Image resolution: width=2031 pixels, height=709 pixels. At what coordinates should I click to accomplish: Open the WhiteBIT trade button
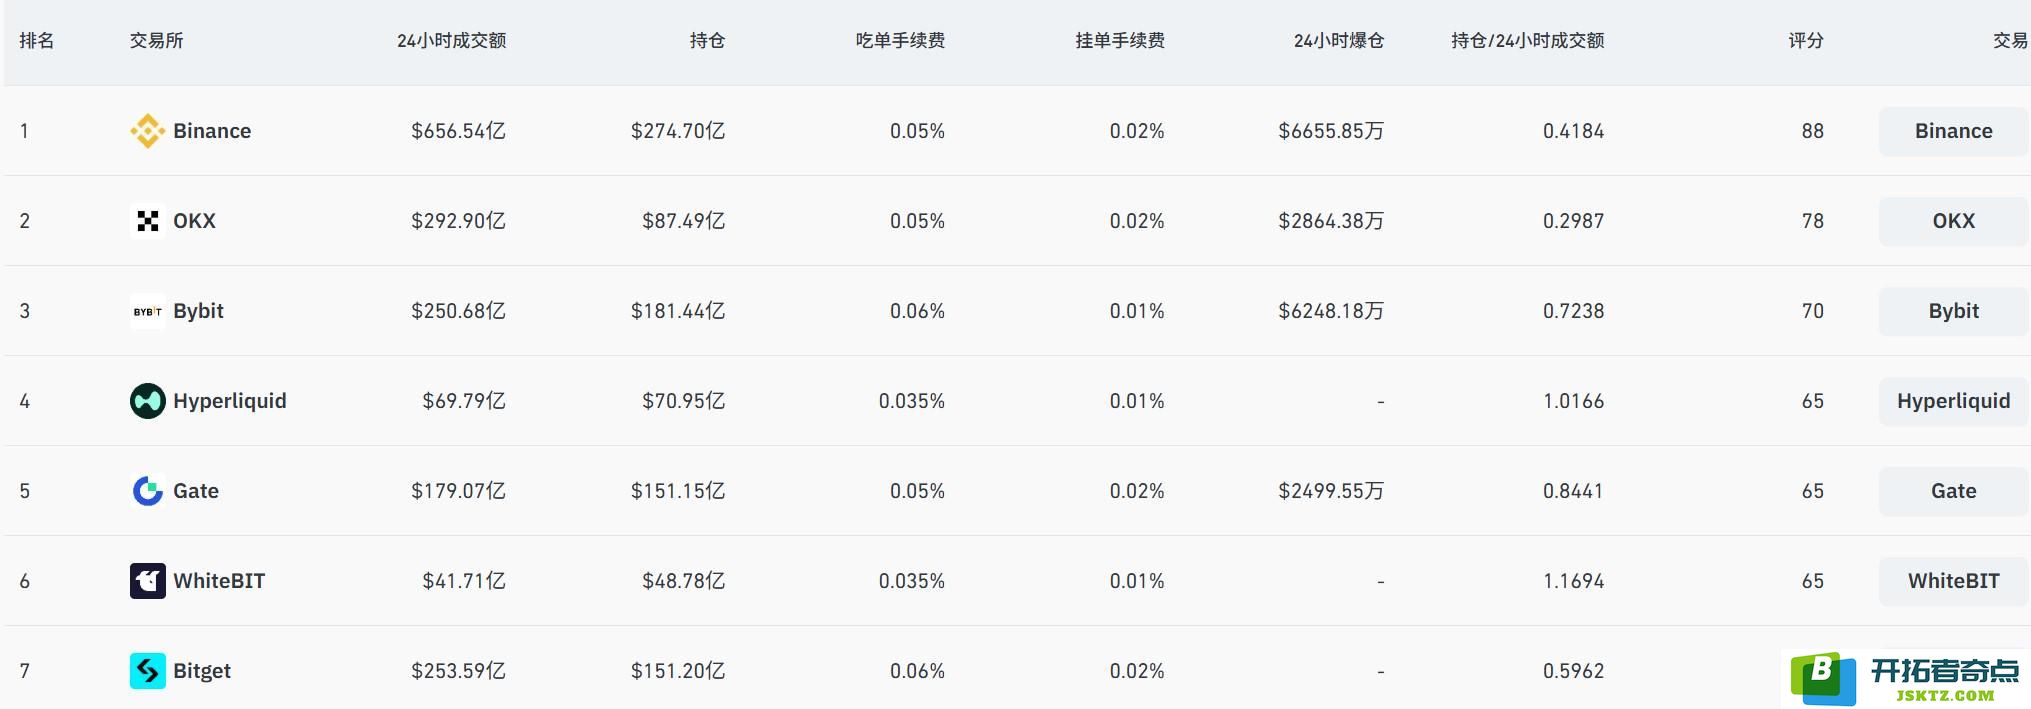tap(1954, 581)
